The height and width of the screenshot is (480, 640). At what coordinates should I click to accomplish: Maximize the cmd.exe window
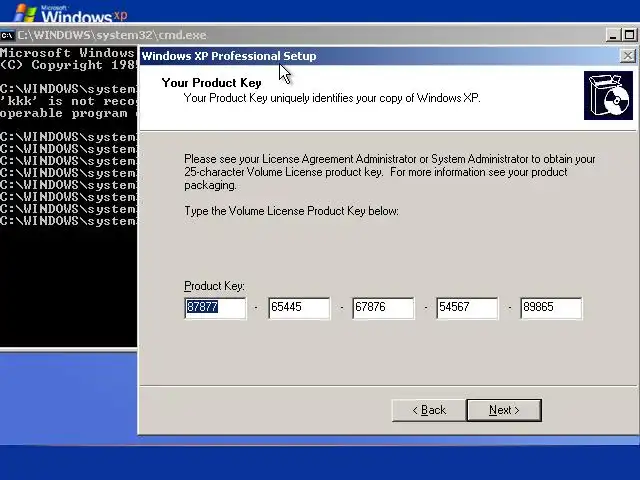pyautogui.click(x=629, y=35)
